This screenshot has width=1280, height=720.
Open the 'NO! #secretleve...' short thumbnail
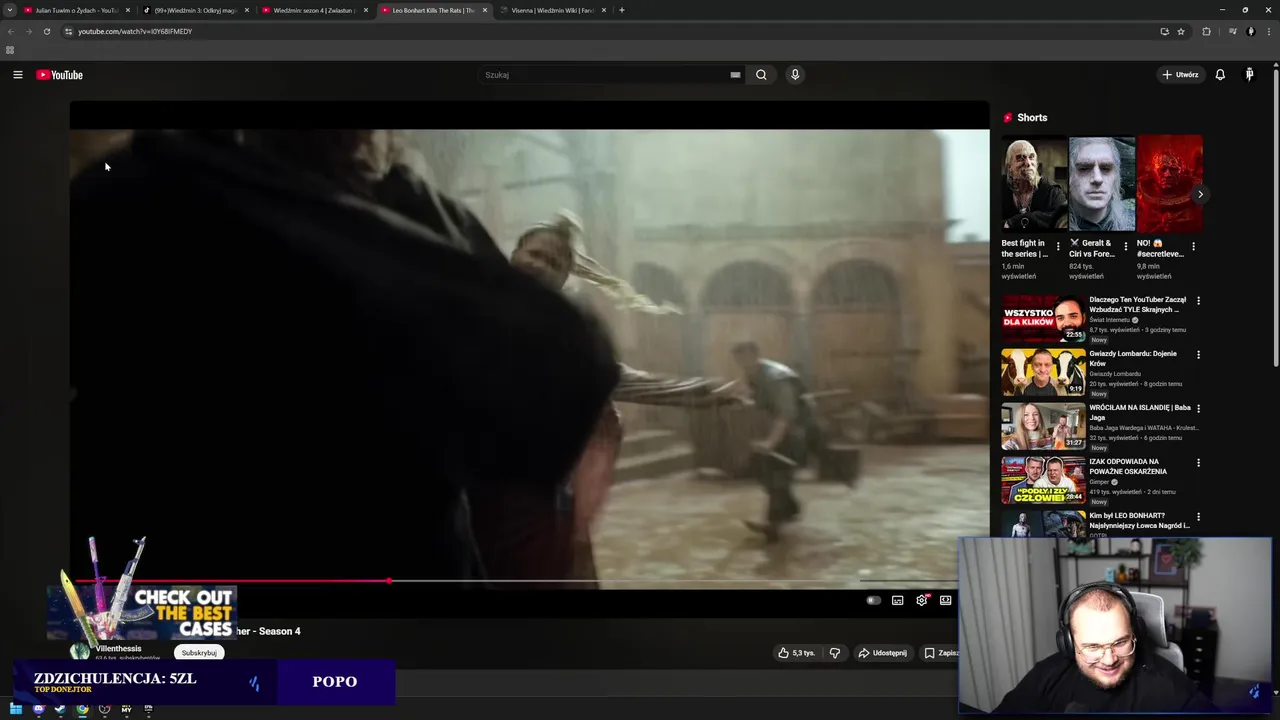(x=1169, y=184)
